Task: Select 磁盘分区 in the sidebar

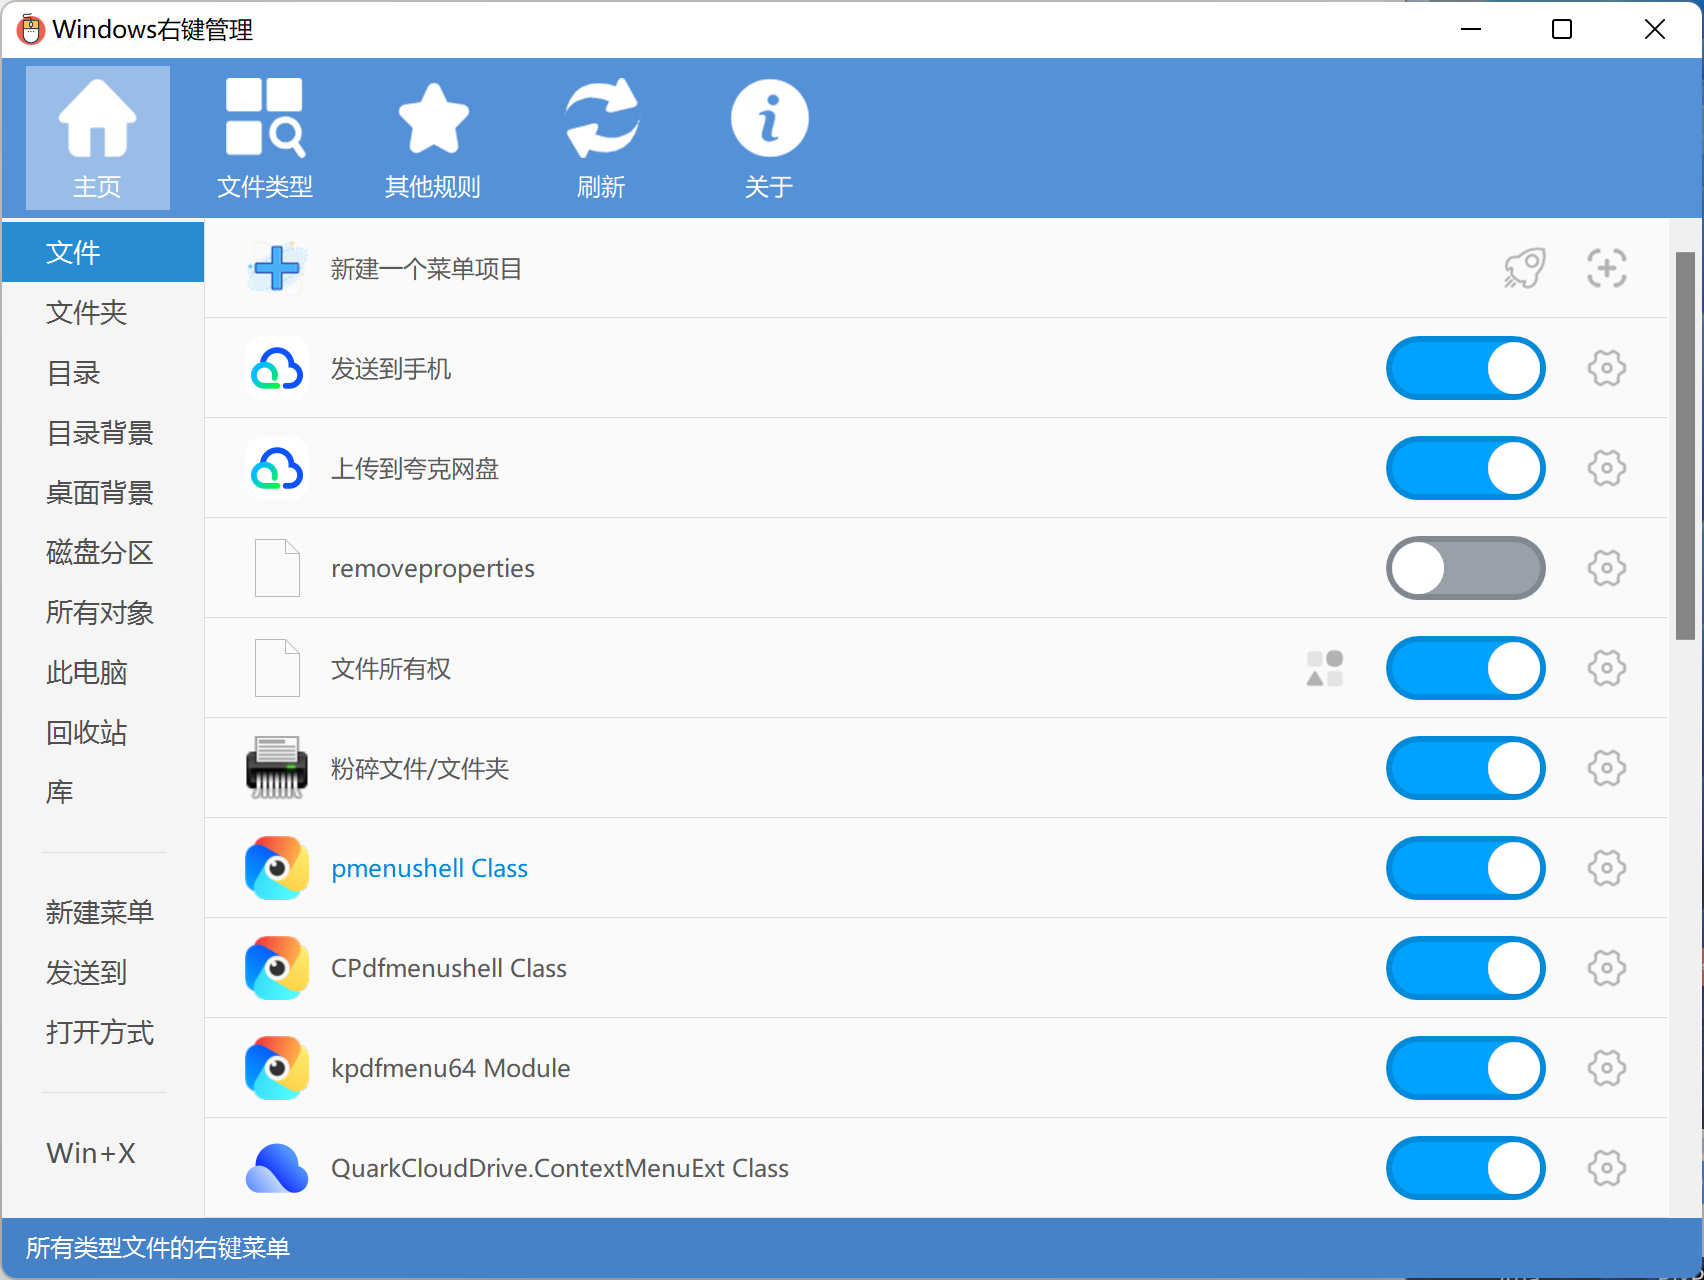Action: pyautogui.click(x=103, y=552)
